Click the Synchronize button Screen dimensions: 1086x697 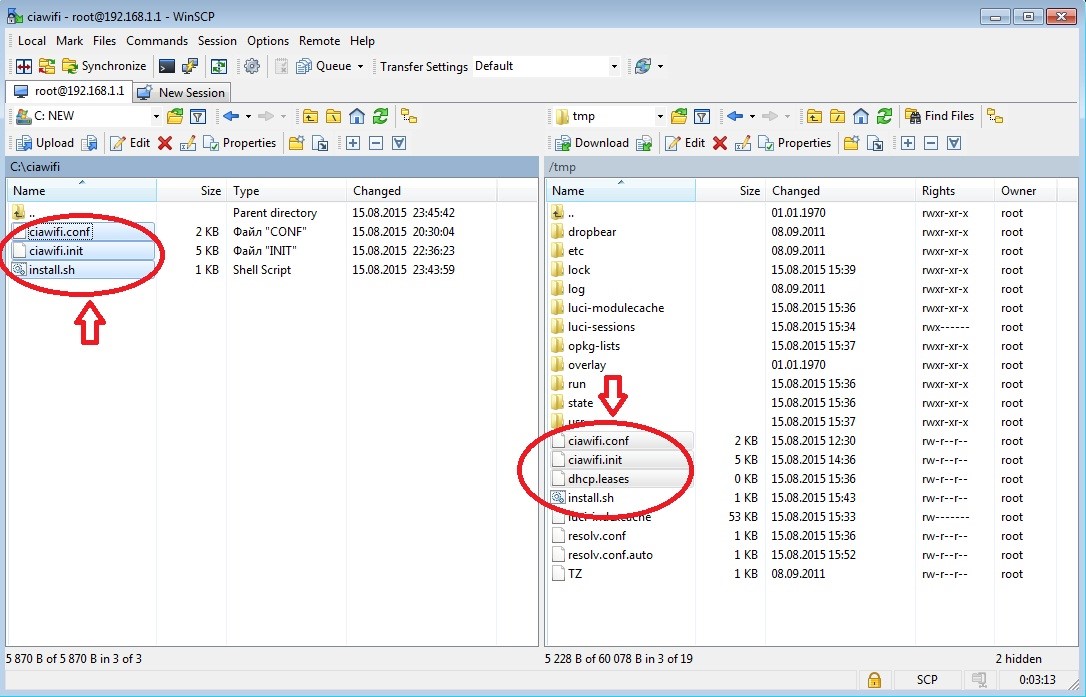click(x=104, y=66)
